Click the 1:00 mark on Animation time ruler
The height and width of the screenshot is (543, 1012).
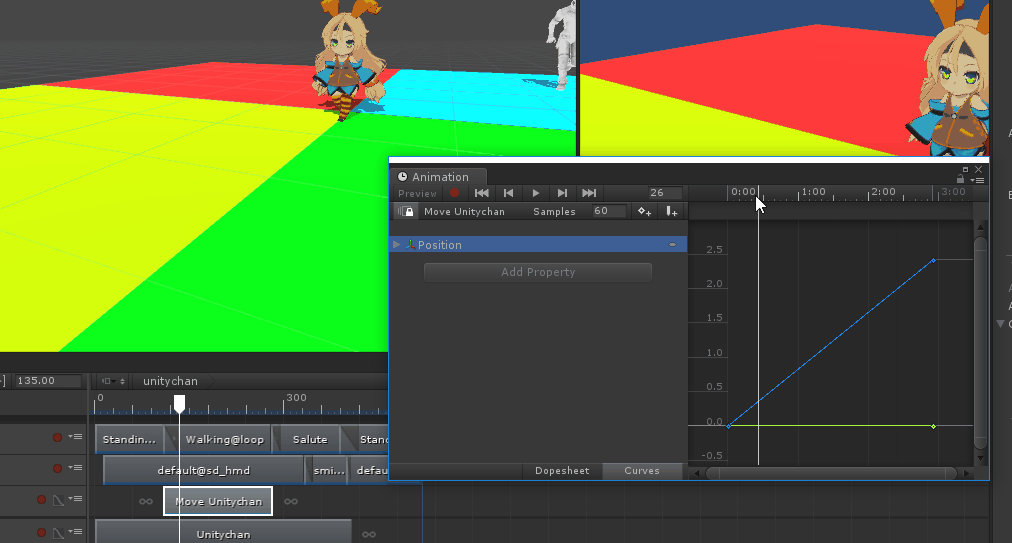813,192
